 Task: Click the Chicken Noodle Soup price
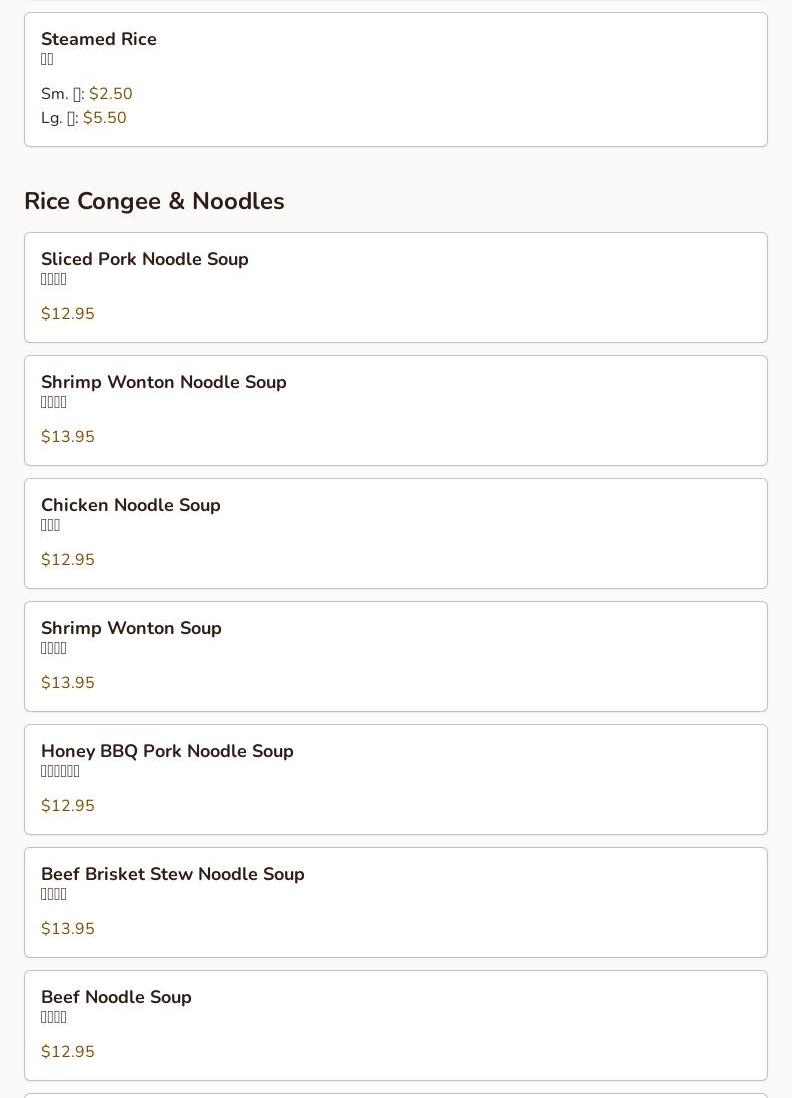(68, 560)
